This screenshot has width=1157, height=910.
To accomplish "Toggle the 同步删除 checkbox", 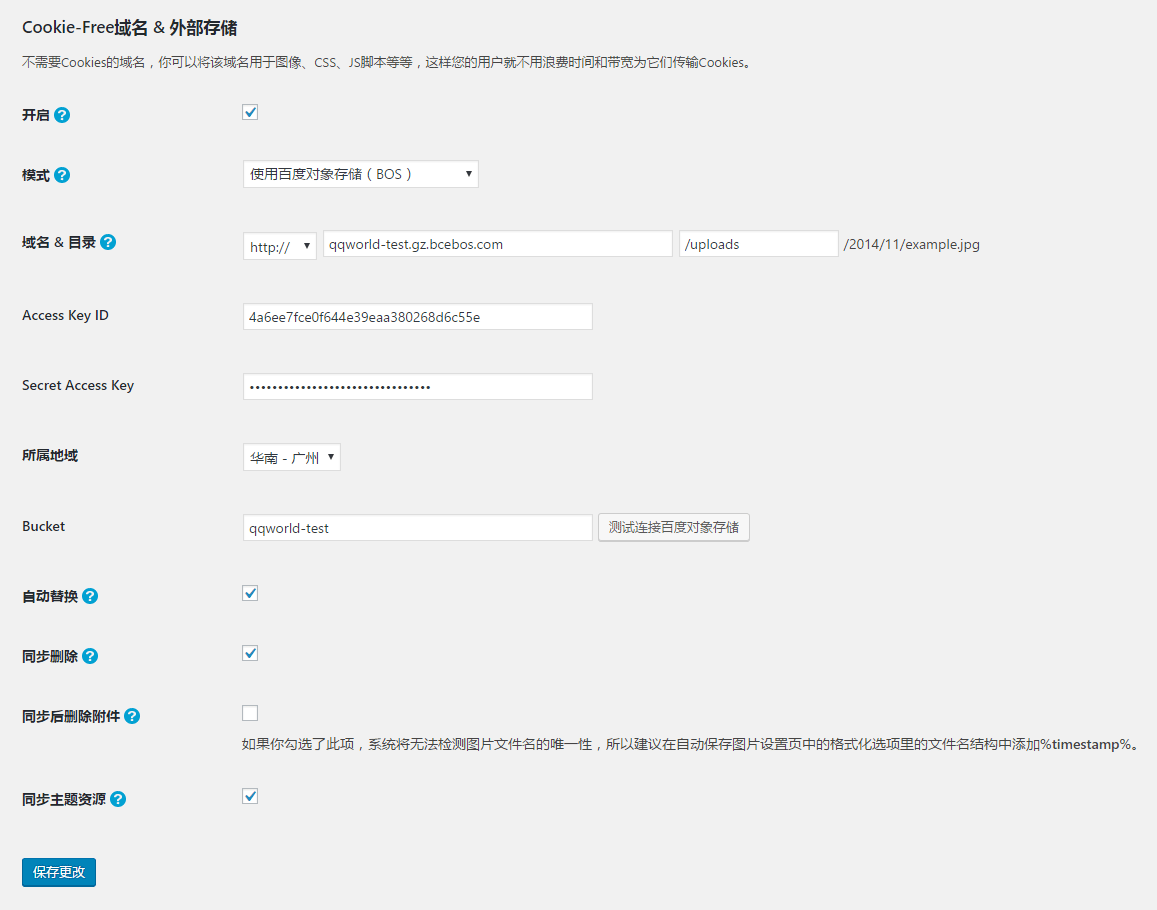I will pos(250,653).
